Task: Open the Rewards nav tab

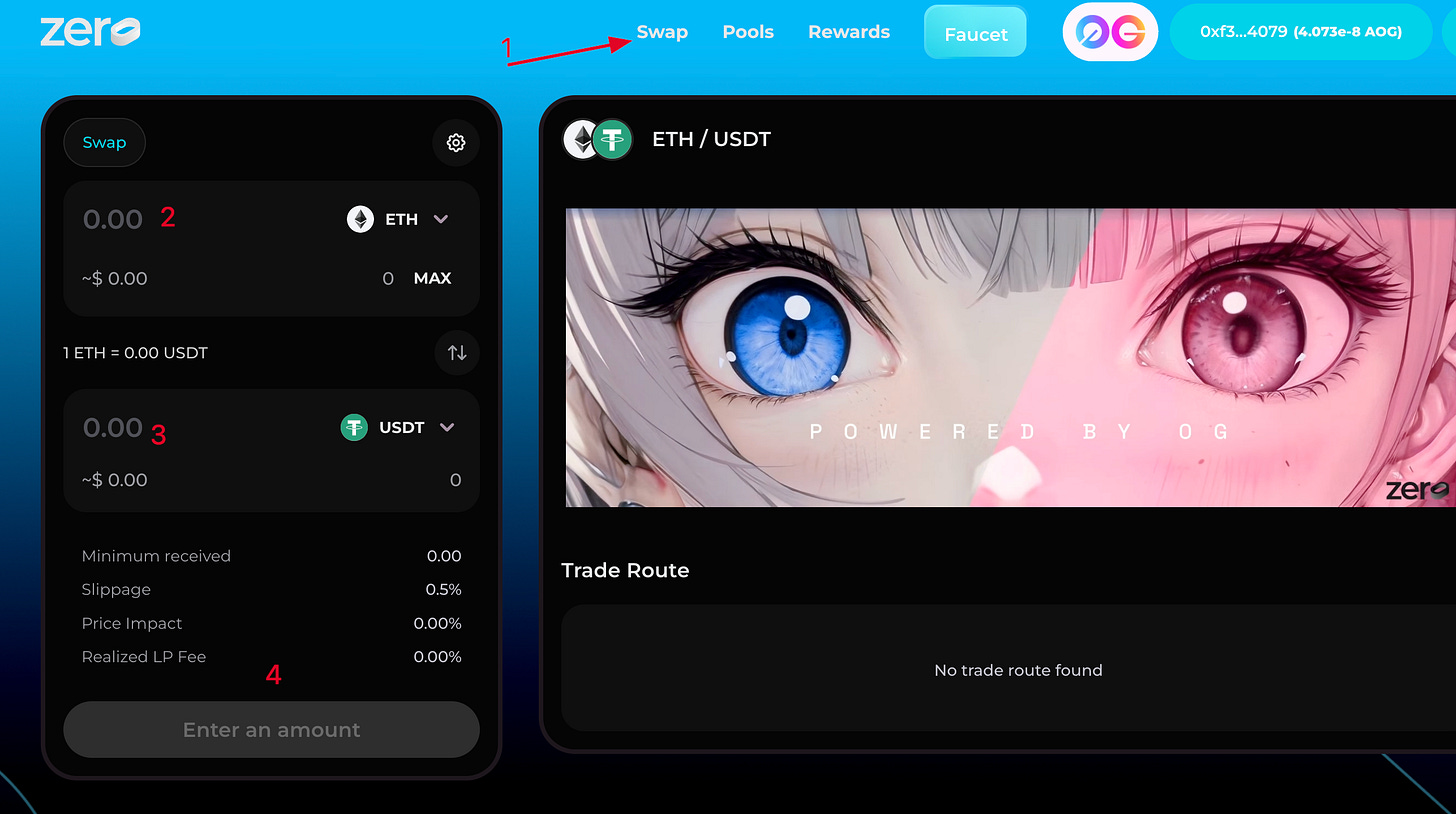Action: [849, 32]
